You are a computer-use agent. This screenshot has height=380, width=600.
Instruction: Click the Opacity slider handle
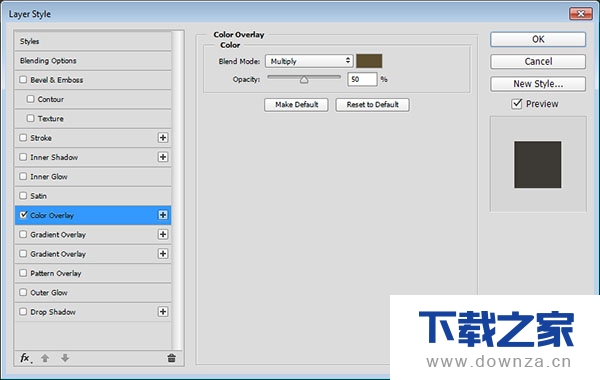(x=304, y=80)
